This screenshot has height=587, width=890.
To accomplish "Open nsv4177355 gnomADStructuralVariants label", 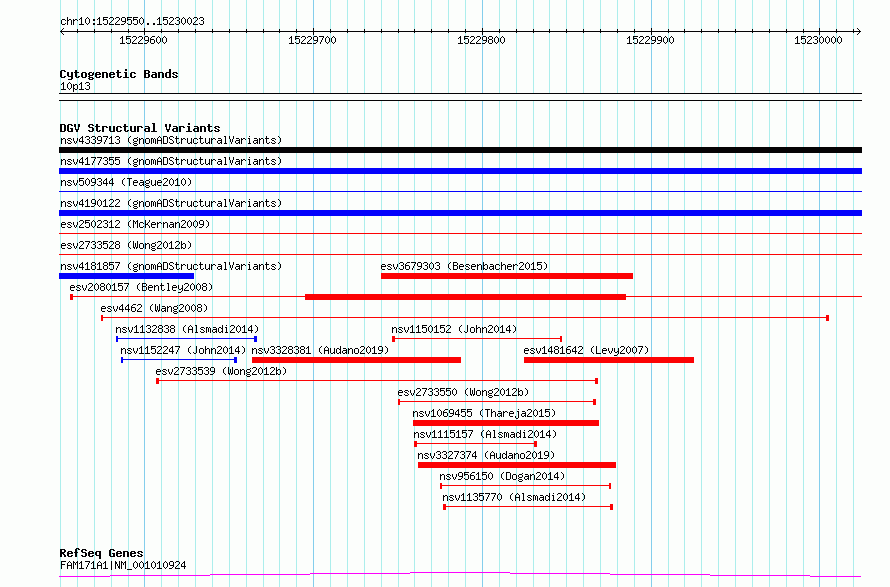I will 171,161.
